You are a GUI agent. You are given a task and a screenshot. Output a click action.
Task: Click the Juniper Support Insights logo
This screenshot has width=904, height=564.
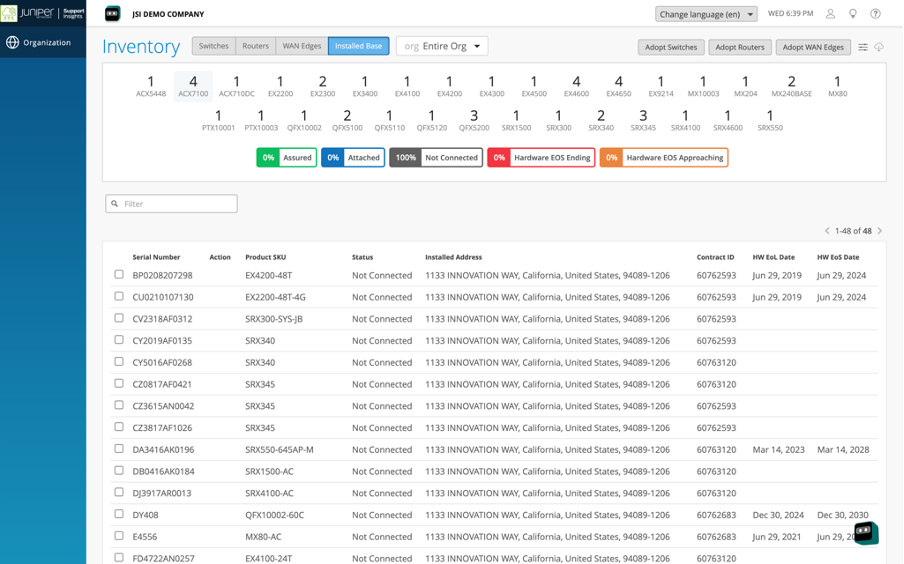[x=43, y=14]
